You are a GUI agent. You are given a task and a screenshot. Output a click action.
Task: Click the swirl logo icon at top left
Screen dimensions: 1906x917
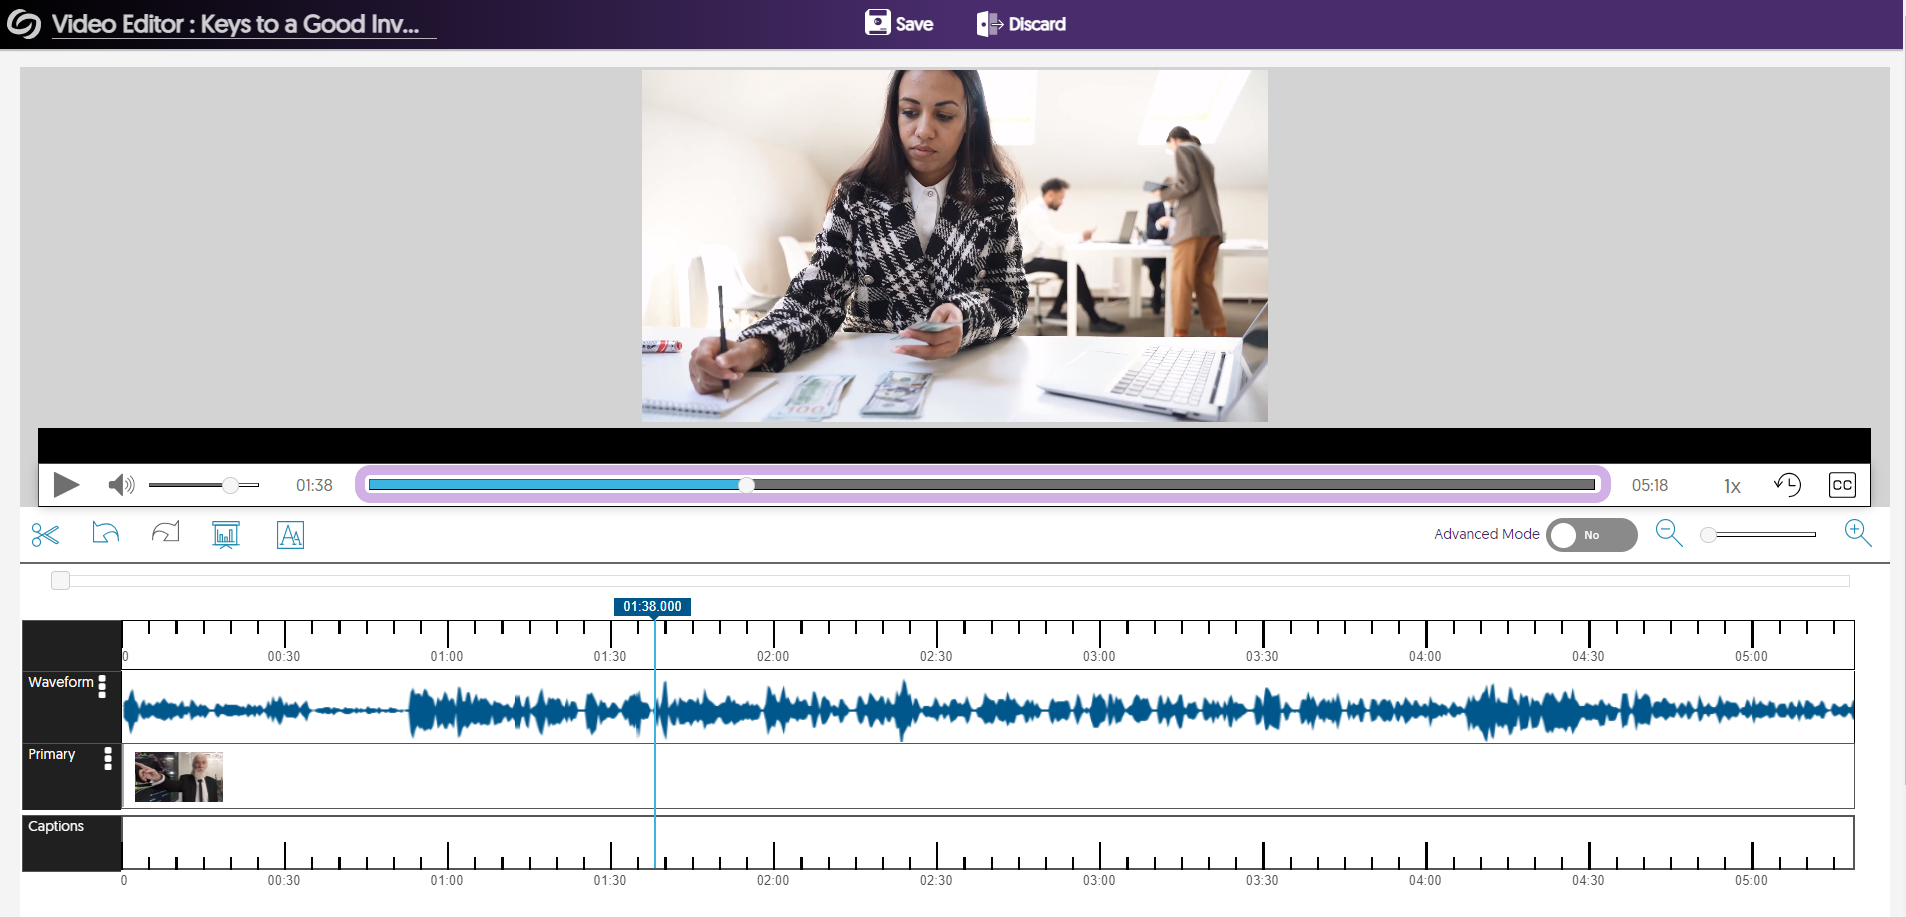(23, 23)
